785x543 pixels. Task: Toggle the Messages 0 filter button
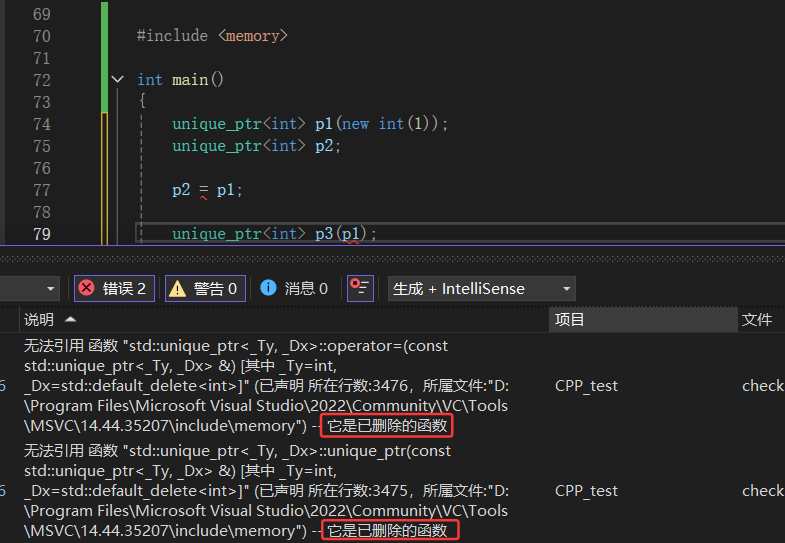[294, 289]
